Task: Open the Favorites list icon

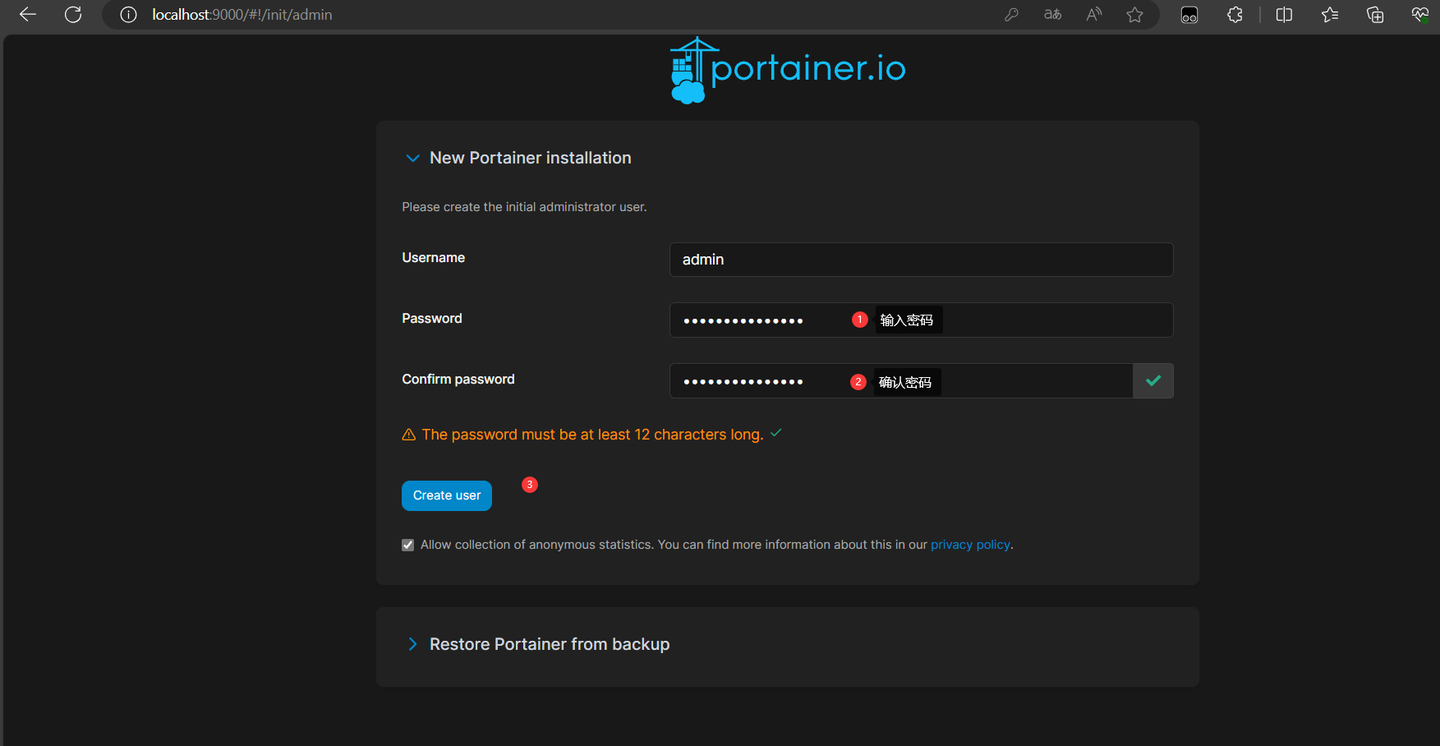Action: tap(1329, 14)
